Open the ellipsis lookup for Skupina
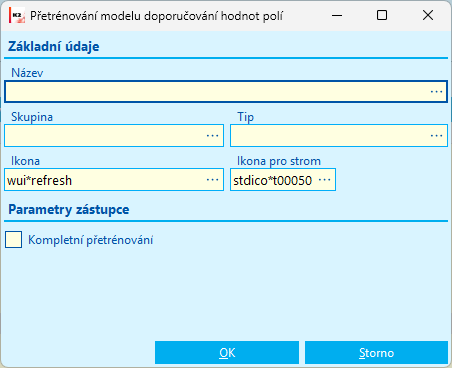452x368 pixels. coord(212,136)
